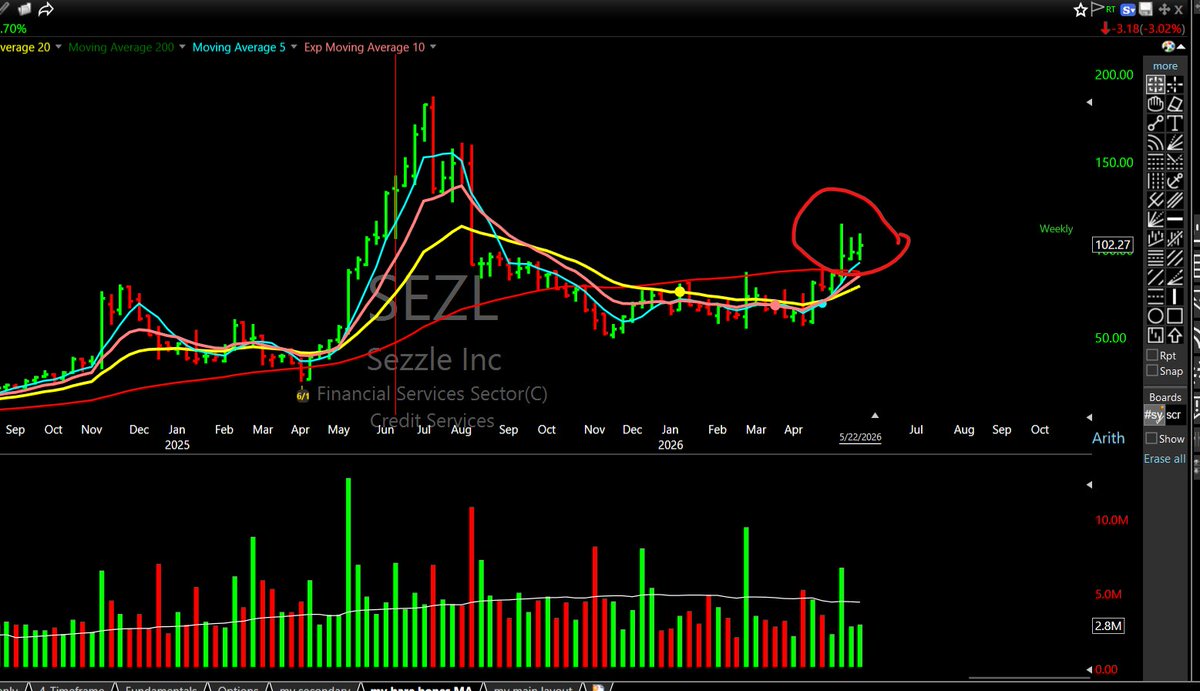This screenshot has height=691, width=1200.
Task: Select the circle shape tool
Action: pyautogui.click(x=1155, y=316)
